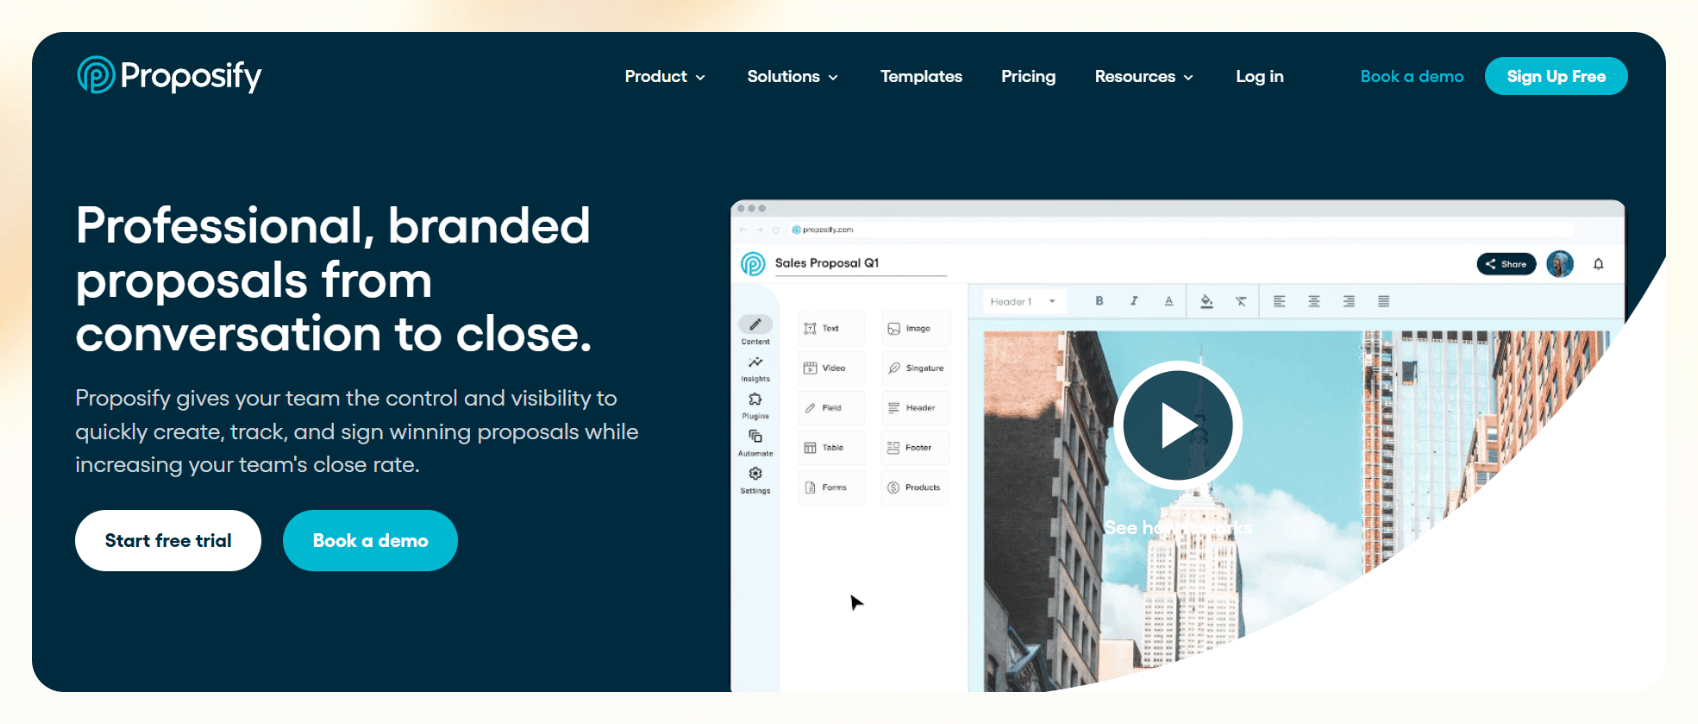Add a Video content block

click(x=831, y=368)
